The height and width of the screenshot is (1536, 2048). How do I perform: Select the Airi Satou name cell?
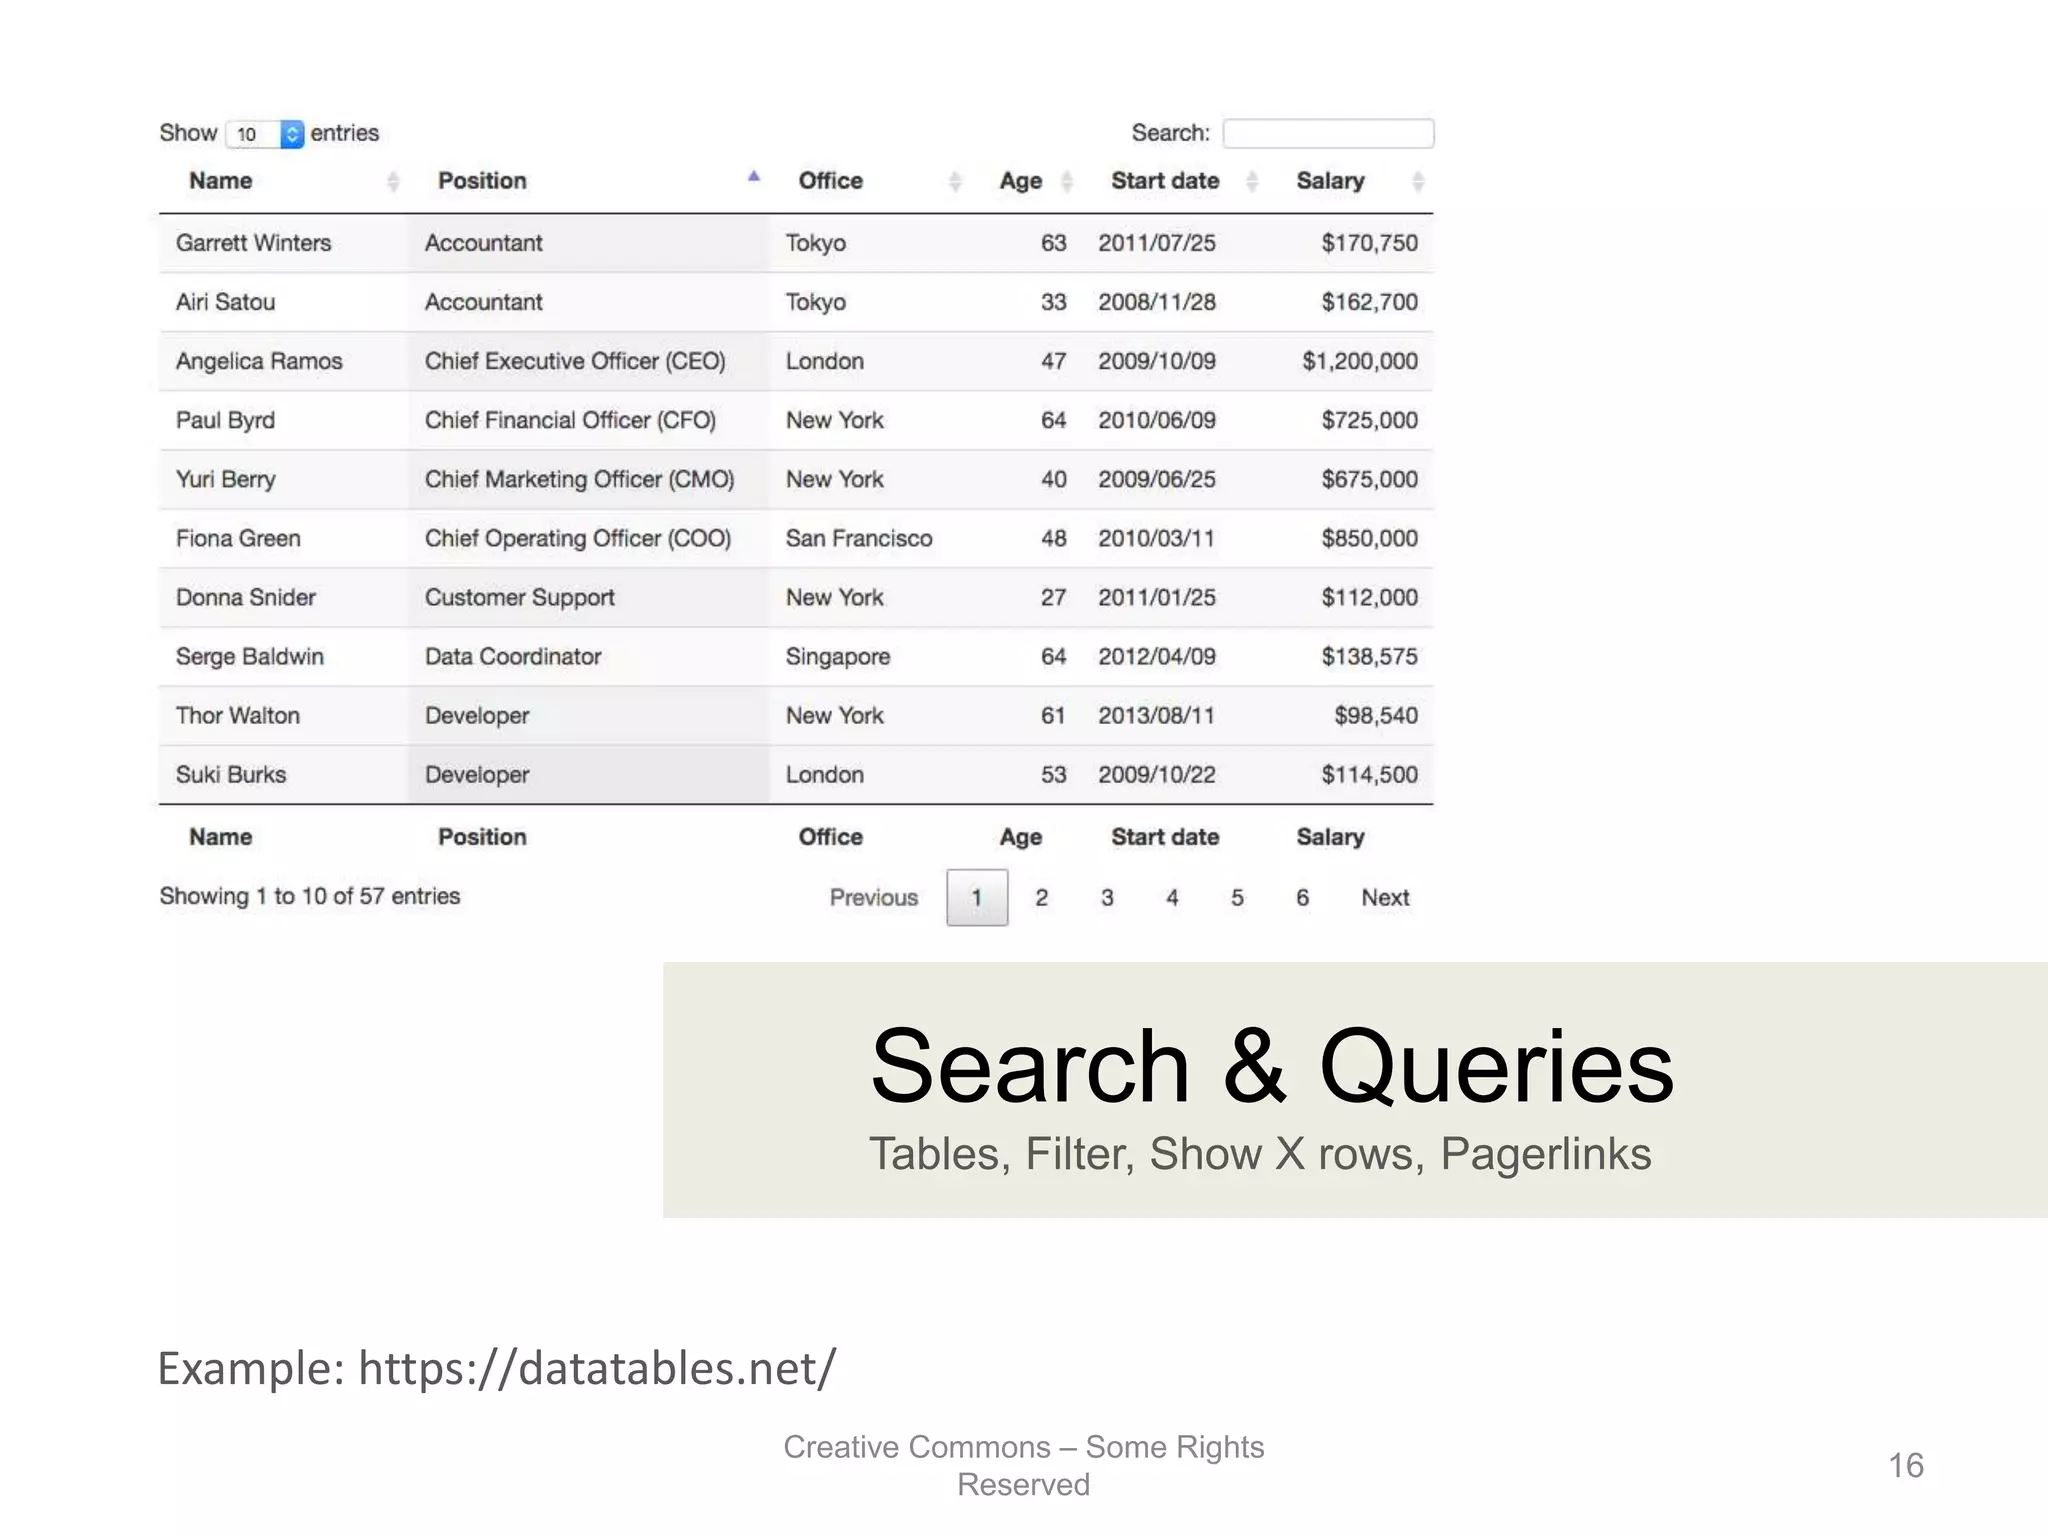tap(226, 302)
